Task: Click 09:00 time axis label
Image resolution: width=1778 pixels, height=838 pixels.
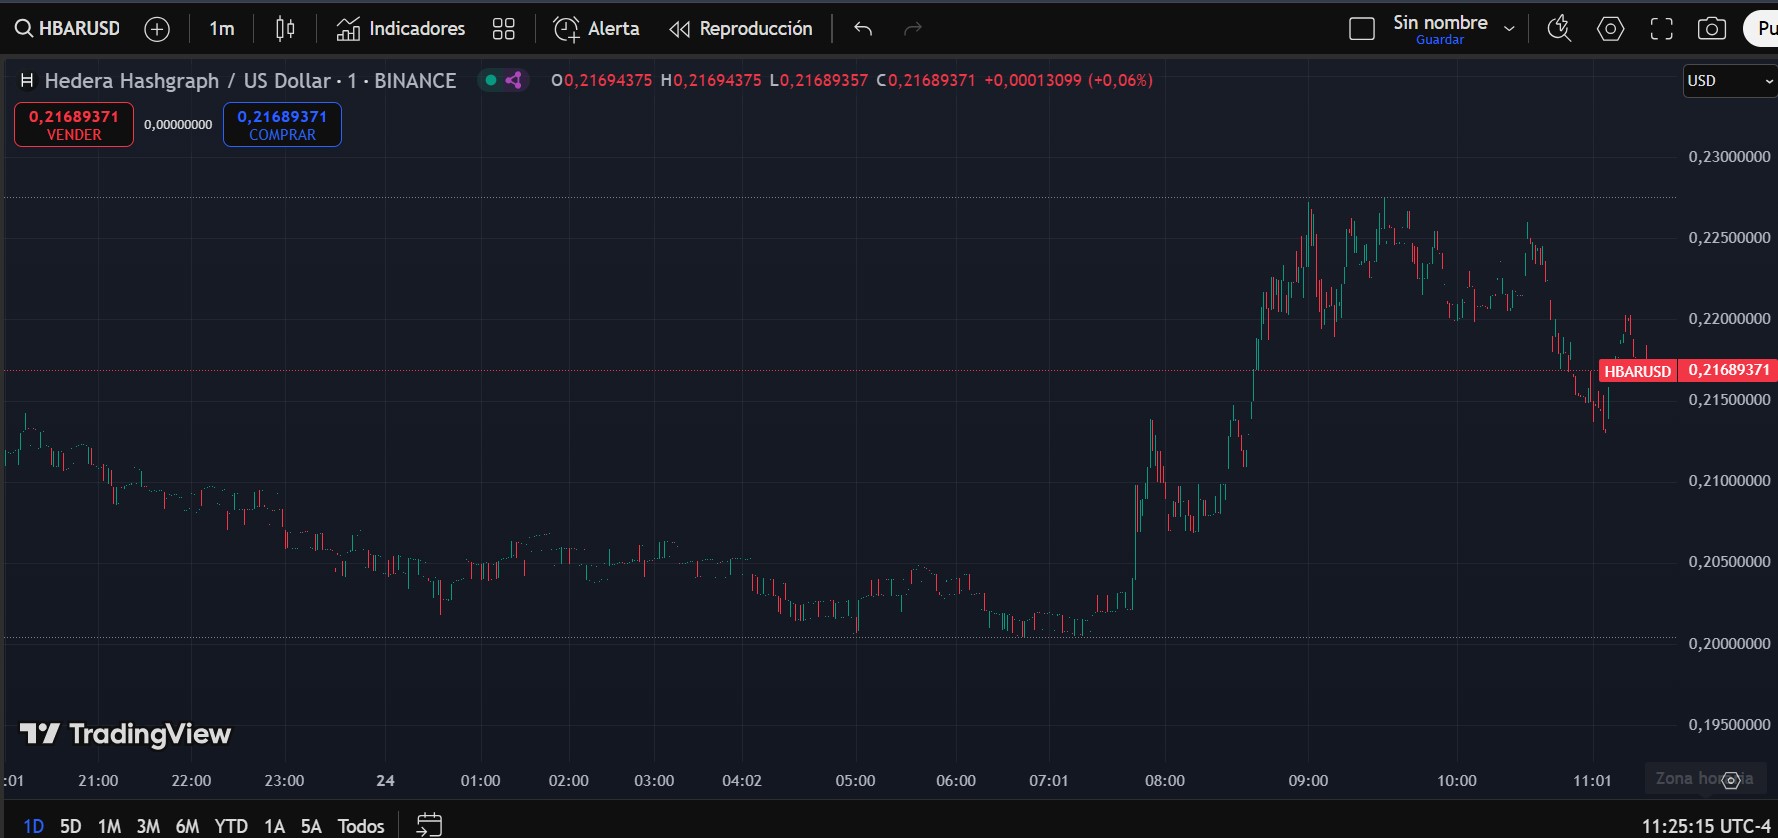Action: tap(1308, 780)
